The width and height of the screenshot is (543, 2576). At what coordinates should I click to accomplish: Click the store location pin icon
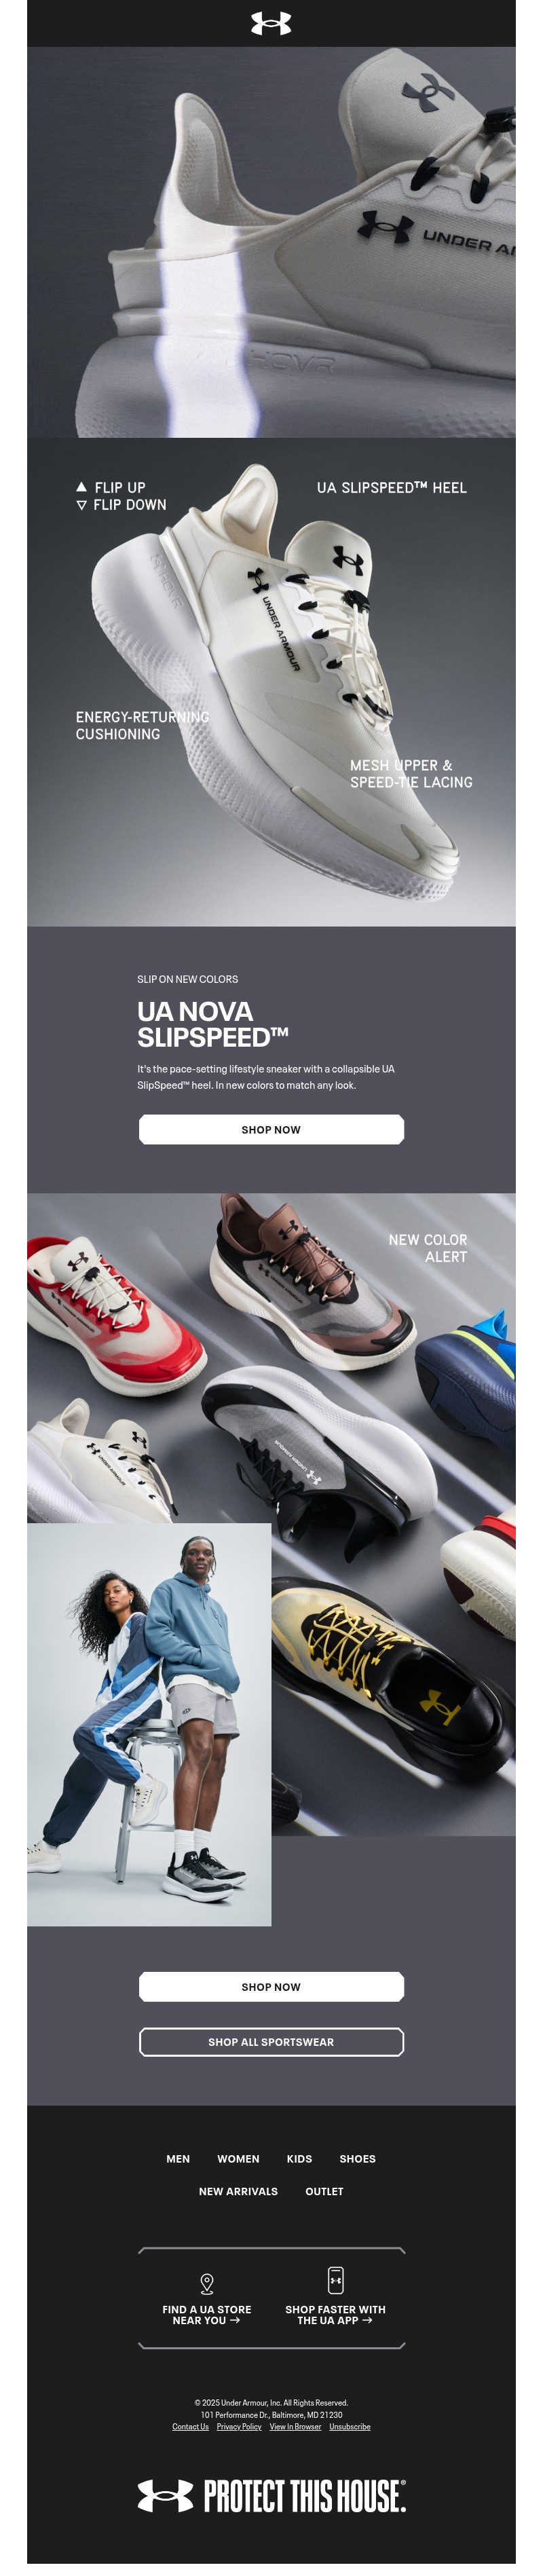[x=207, y=2283]
